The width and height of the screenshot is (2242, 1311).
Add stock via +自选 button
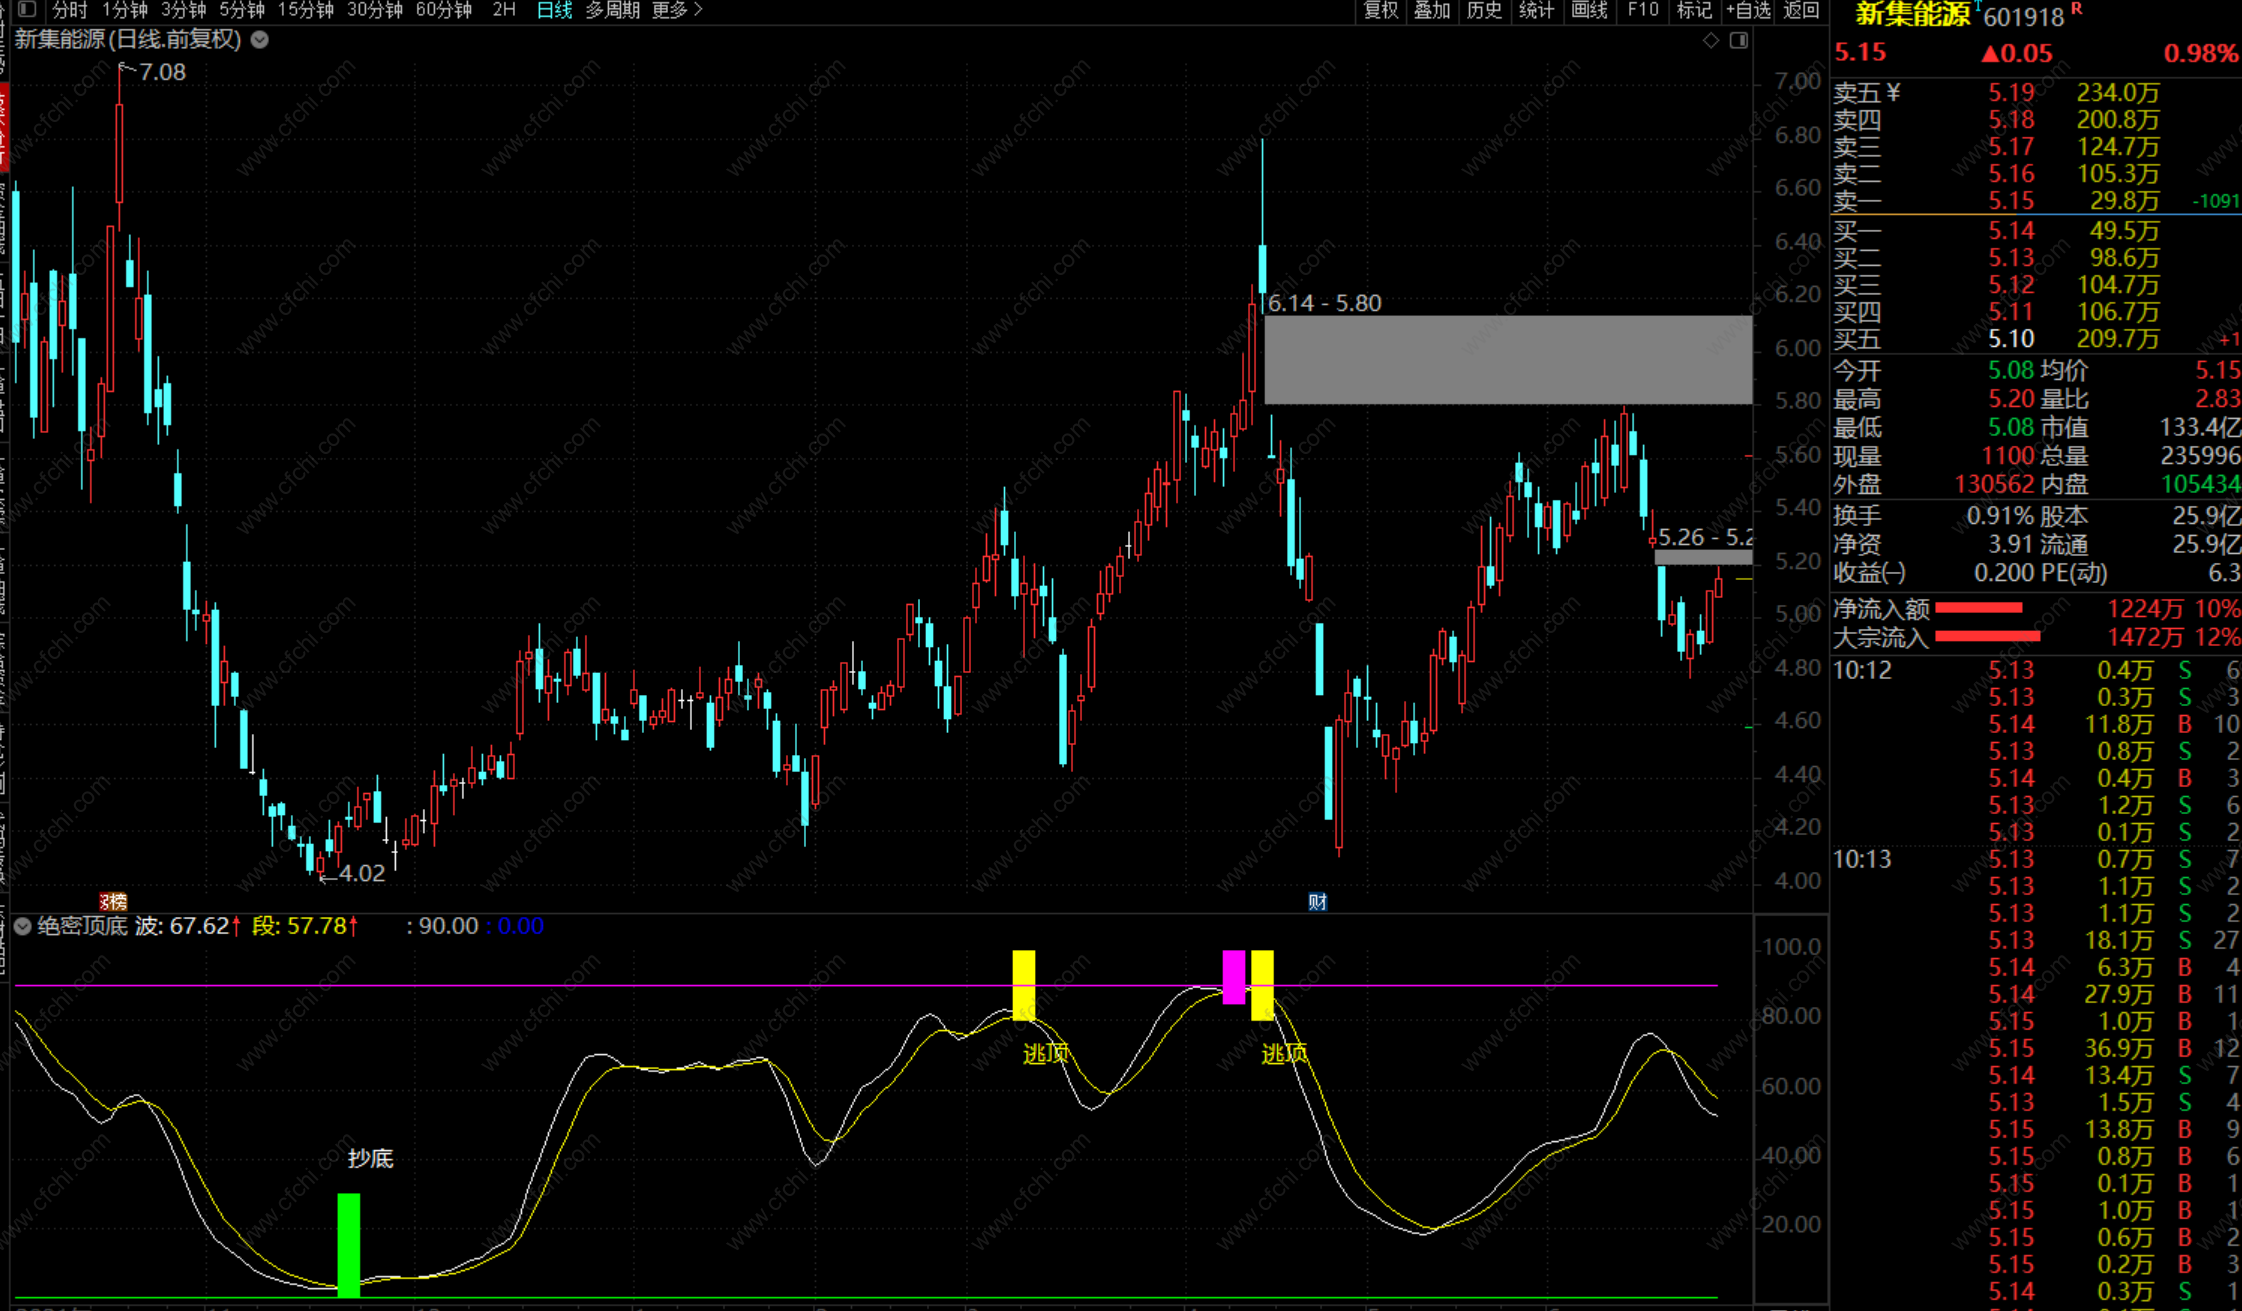coord(1748,10)
